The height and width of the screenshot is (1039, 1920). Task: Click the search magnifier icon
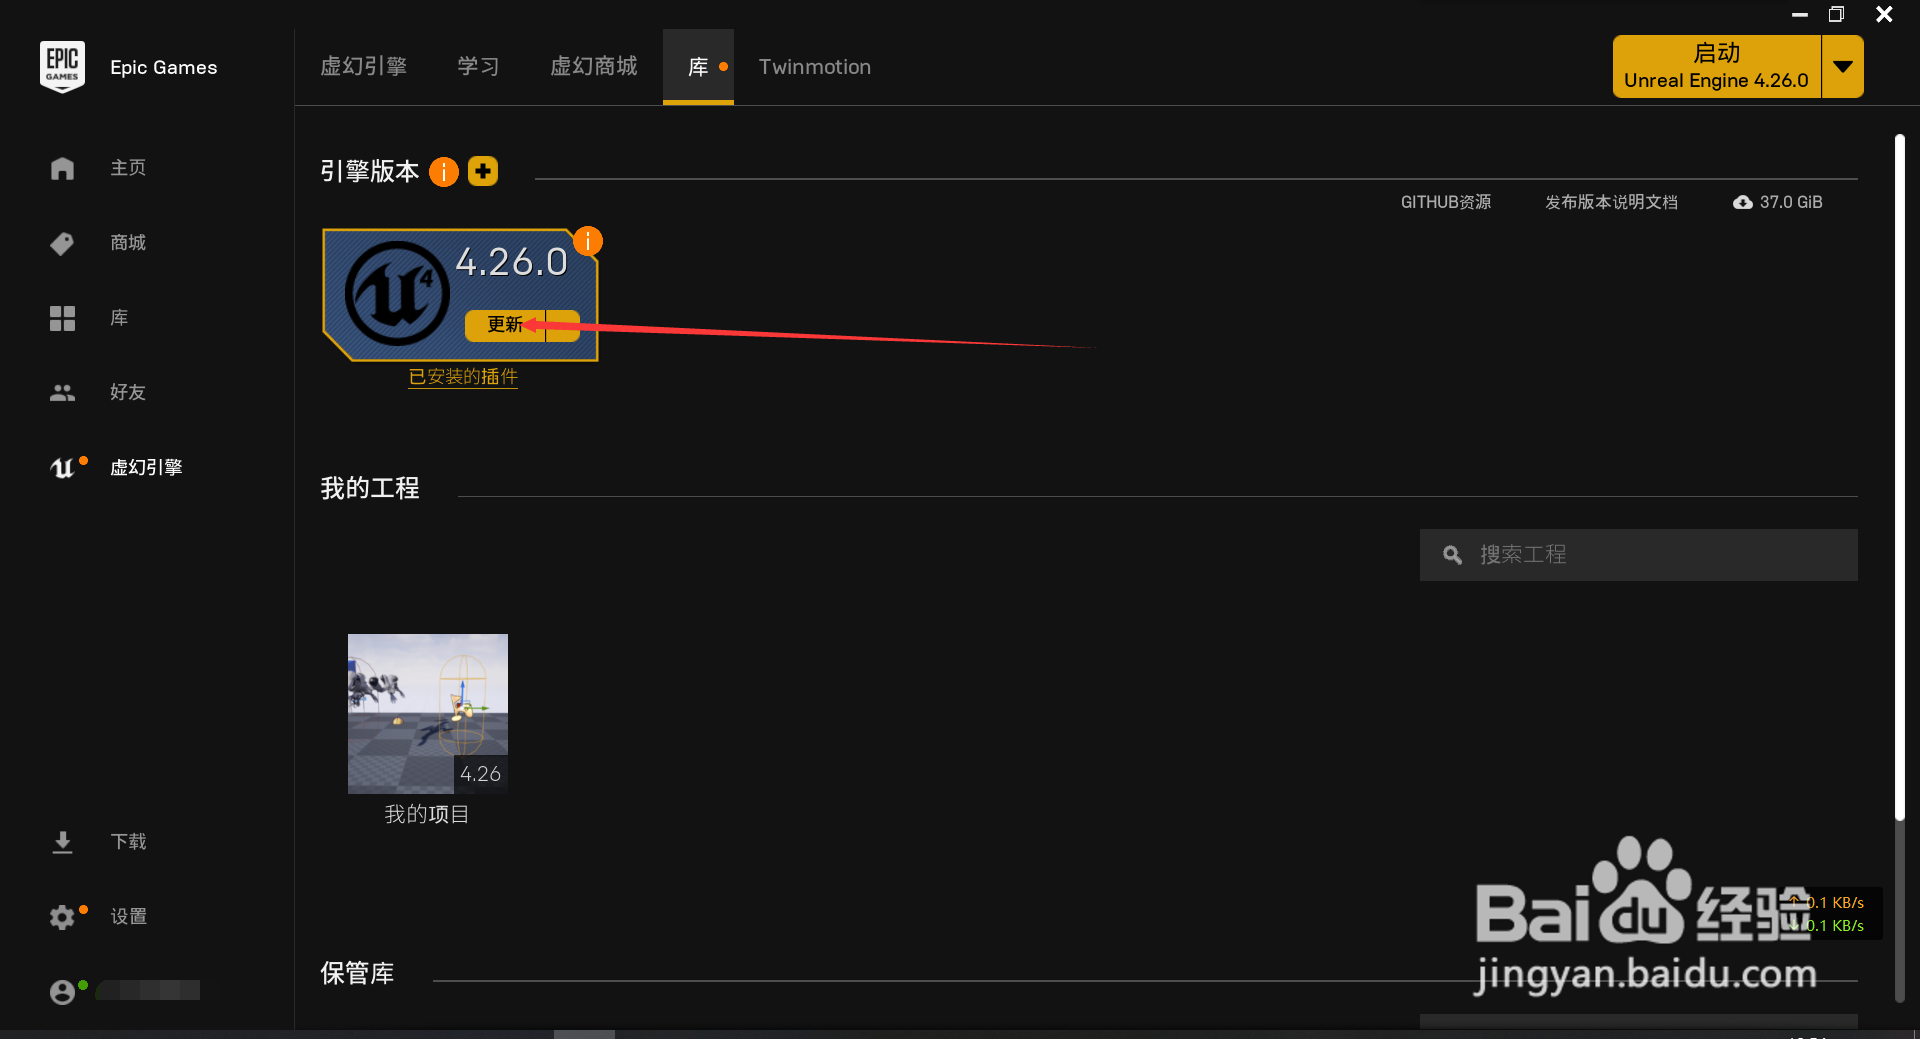1453,555
